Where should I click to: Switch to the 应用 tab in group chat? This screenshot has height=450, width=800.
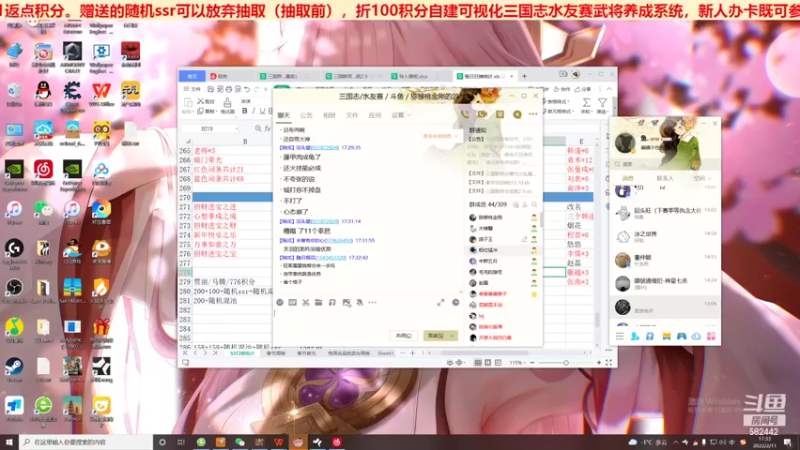coord(375,115)
